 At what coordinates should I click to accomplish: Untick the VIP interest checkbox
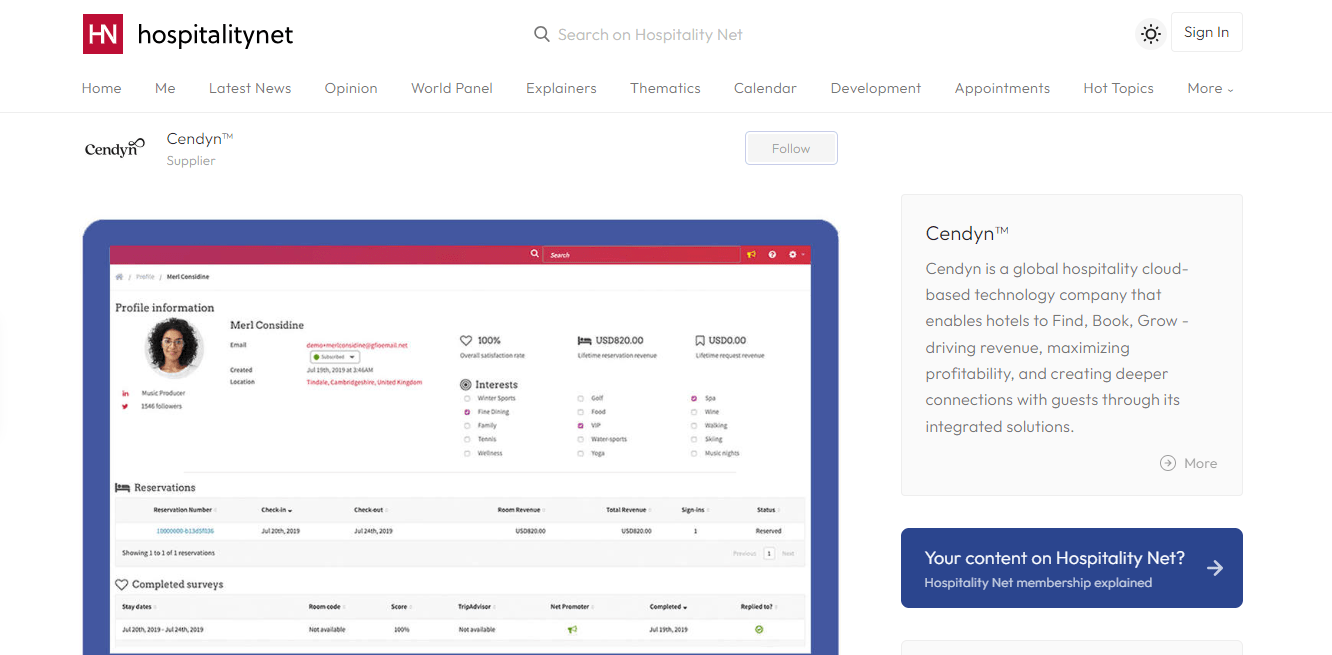(x=581, y=425)
